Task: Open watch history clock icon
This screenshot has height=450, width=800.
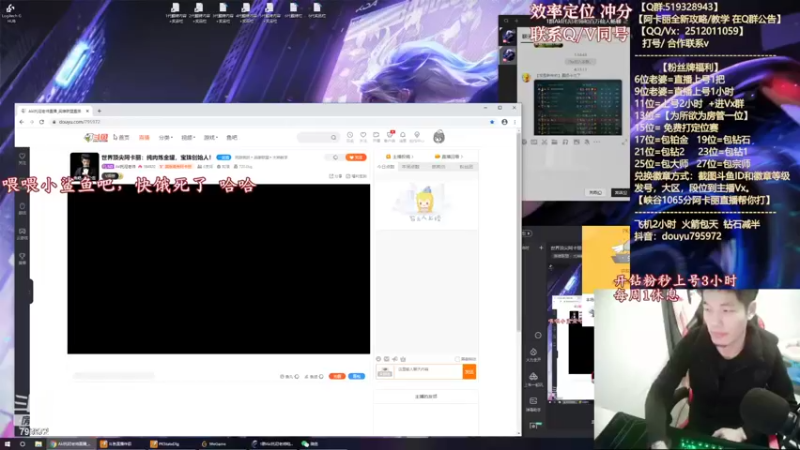Action: (350, 137)
